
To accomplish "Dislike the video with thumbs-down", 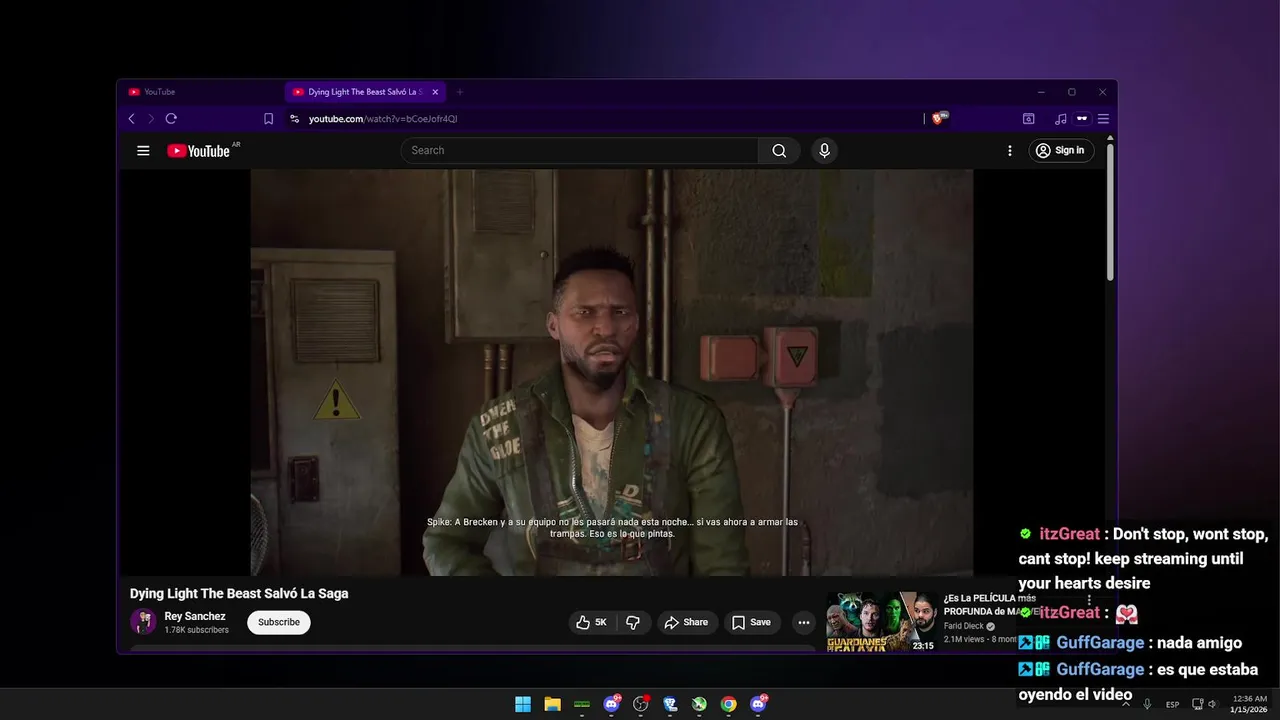I will 633,622.
